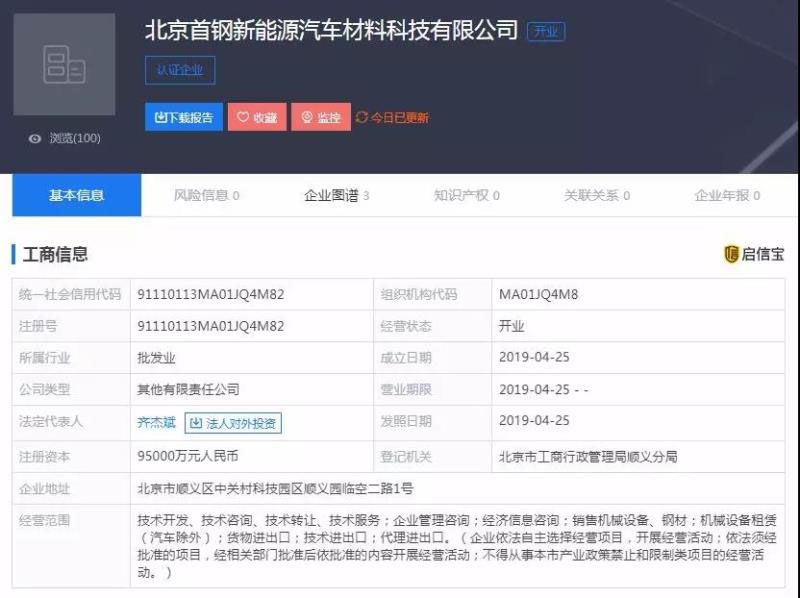The image size is (800, 598).
Task: Click the 启信宝 shield logo
Action: coord(731,254)
